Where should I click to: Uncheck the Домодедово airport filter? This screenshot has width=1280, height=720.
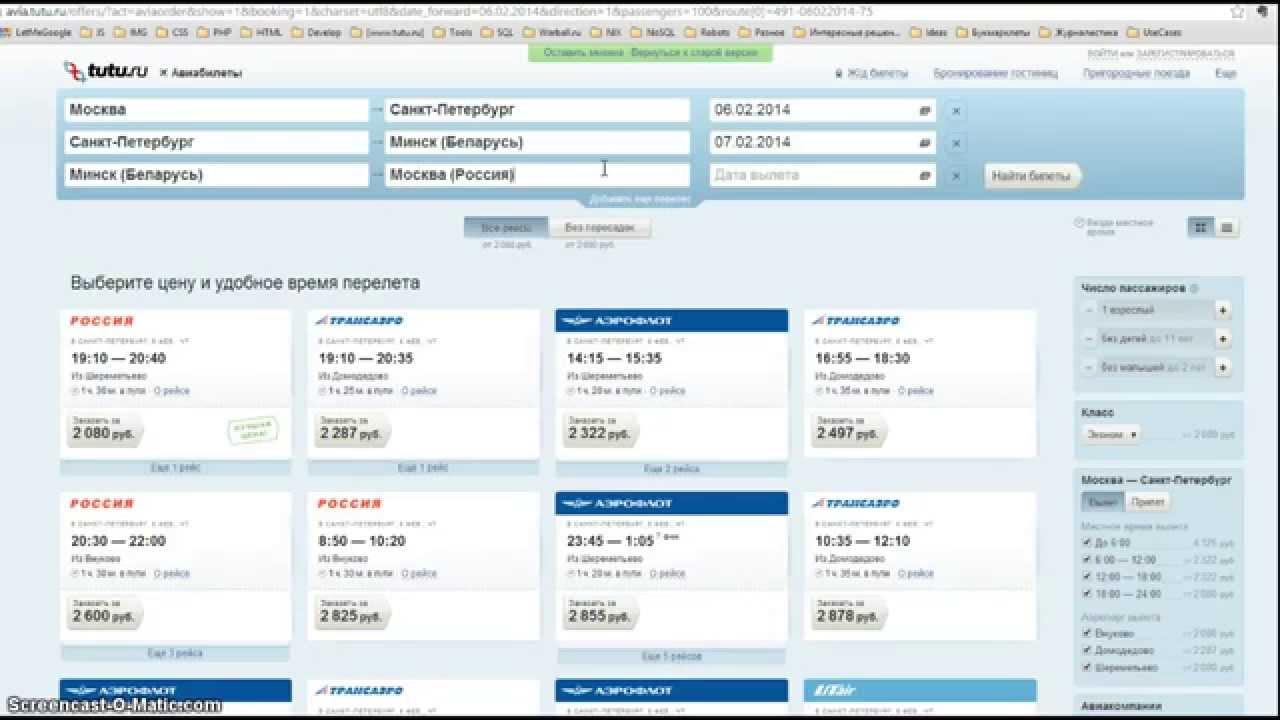pos(1087,650)
